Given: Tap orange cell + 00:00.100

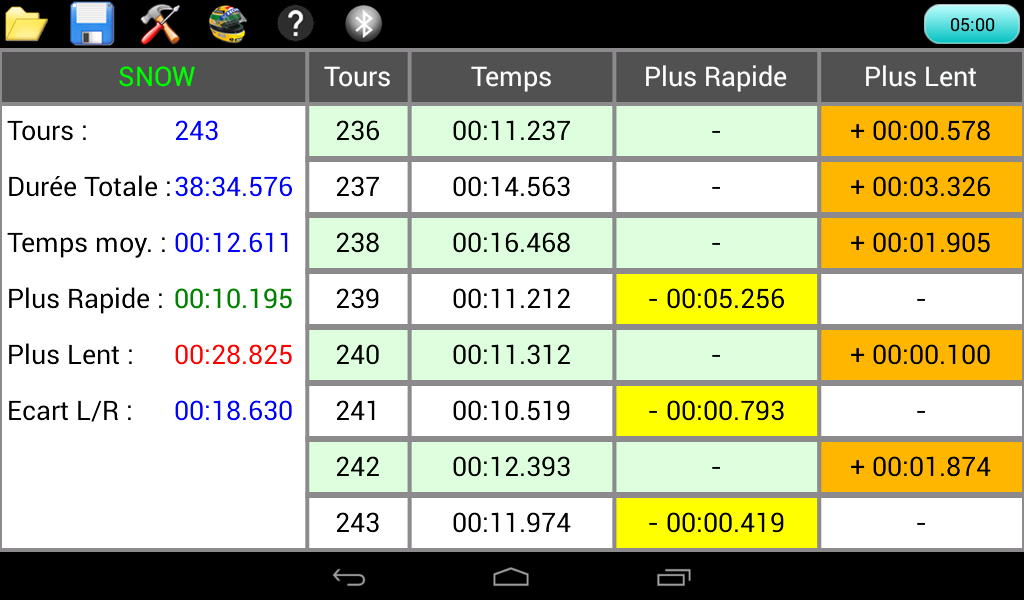Looking at the screenshot, I should pyautogui.click(x=920, y=355).
